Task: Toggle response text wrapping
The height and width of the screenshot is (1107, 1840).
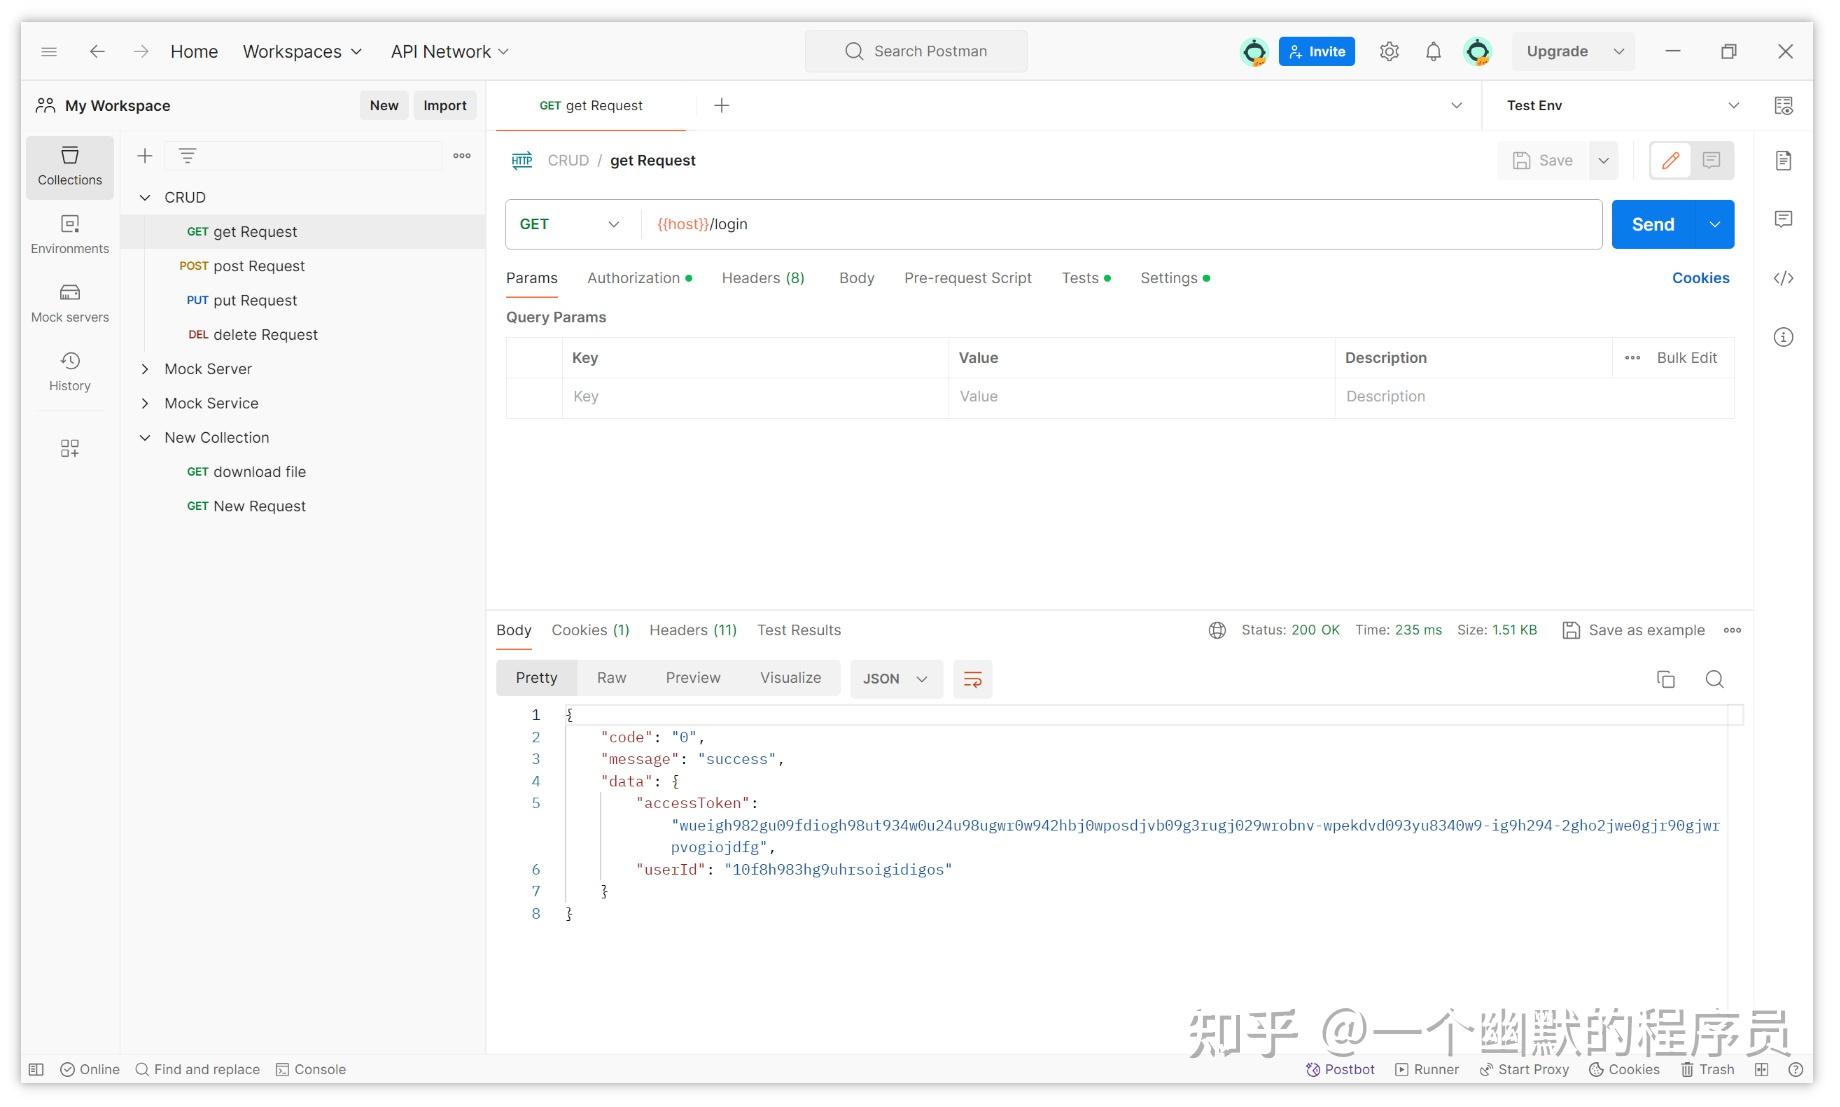Action: (972, 679)
